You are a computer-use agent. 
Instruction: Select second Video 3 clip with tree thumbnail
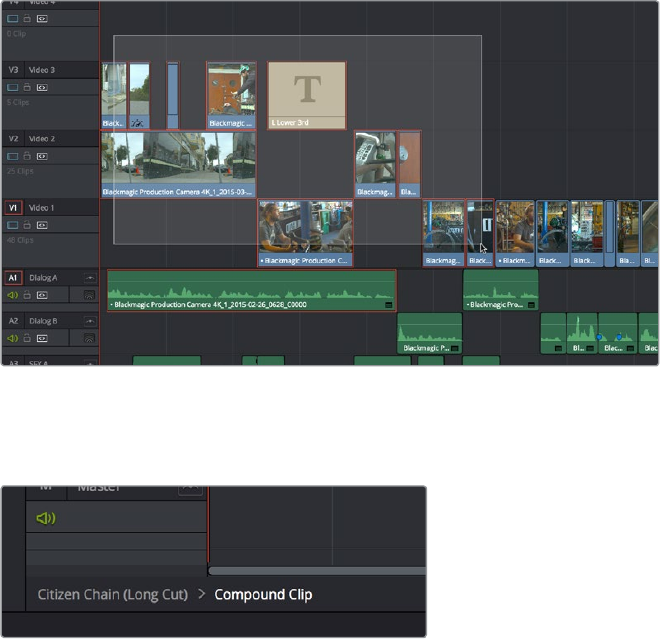(139, 95)
